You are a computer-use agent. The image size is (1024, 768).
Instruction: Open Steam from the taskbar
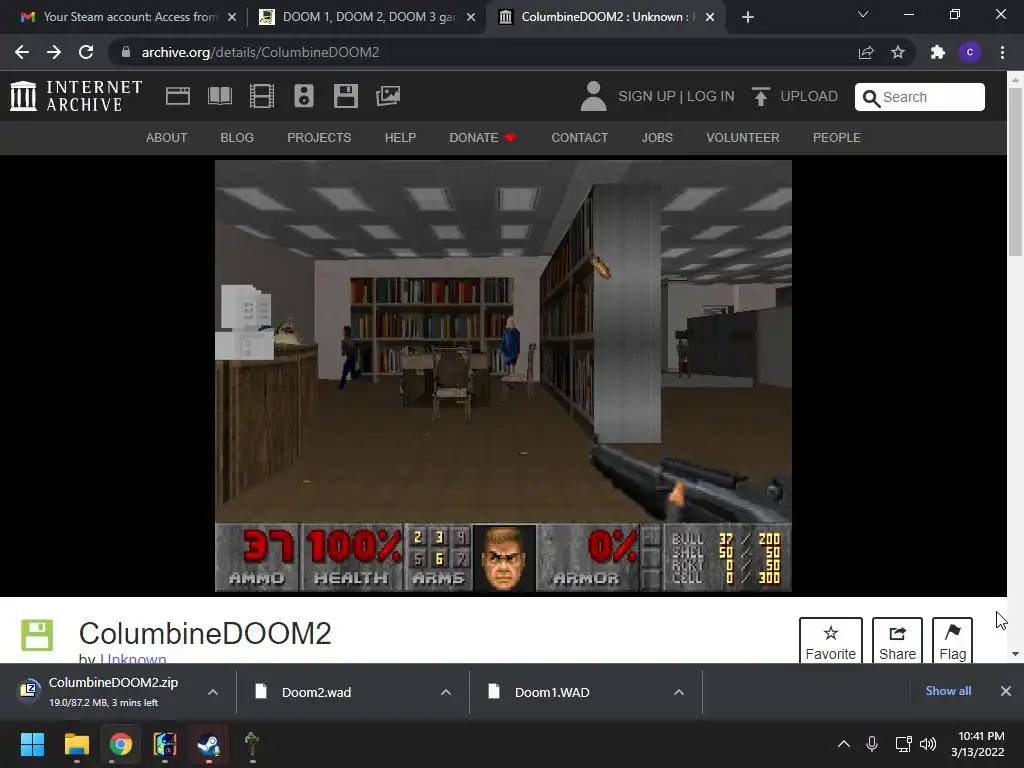(209, 744)
